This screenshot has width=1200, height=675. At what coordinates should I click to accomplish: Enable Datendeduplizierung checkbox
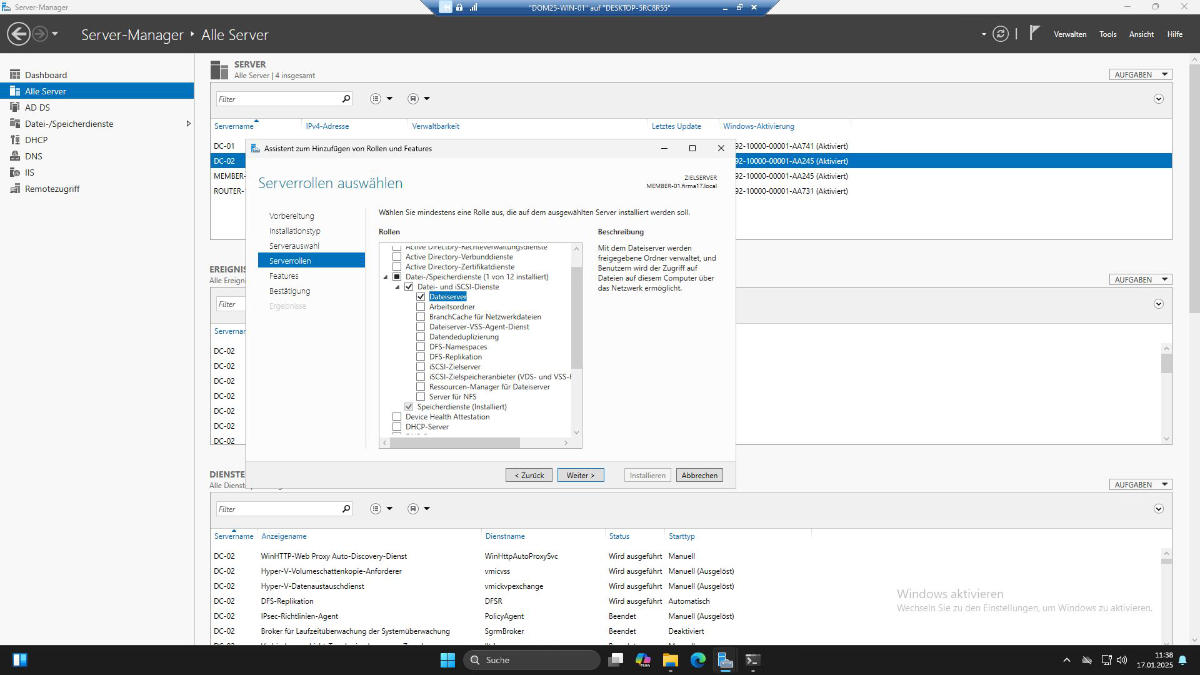click(421, 337)
